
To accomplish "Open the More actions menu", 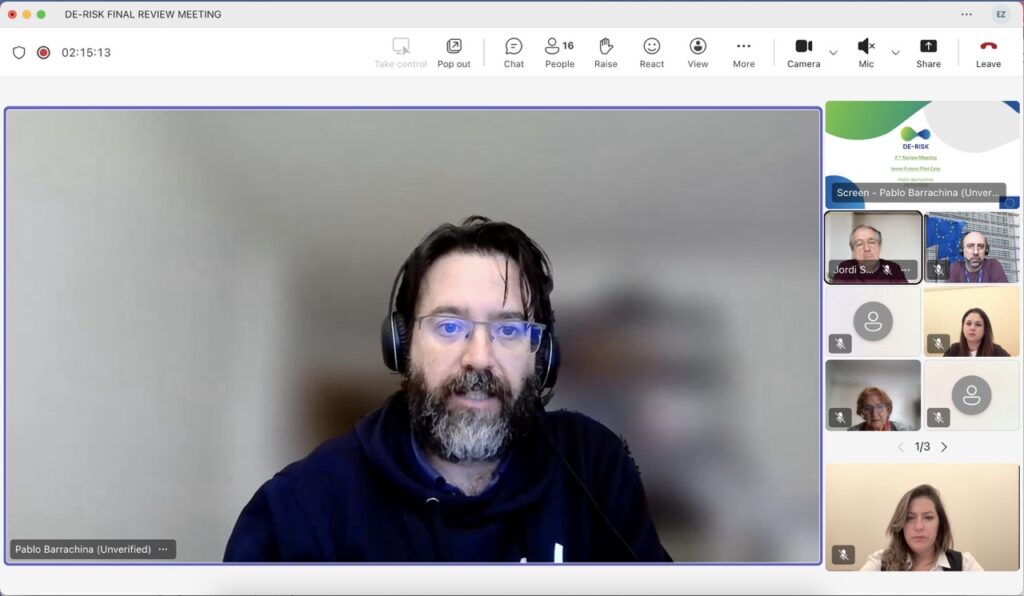I will click(743, 52).
